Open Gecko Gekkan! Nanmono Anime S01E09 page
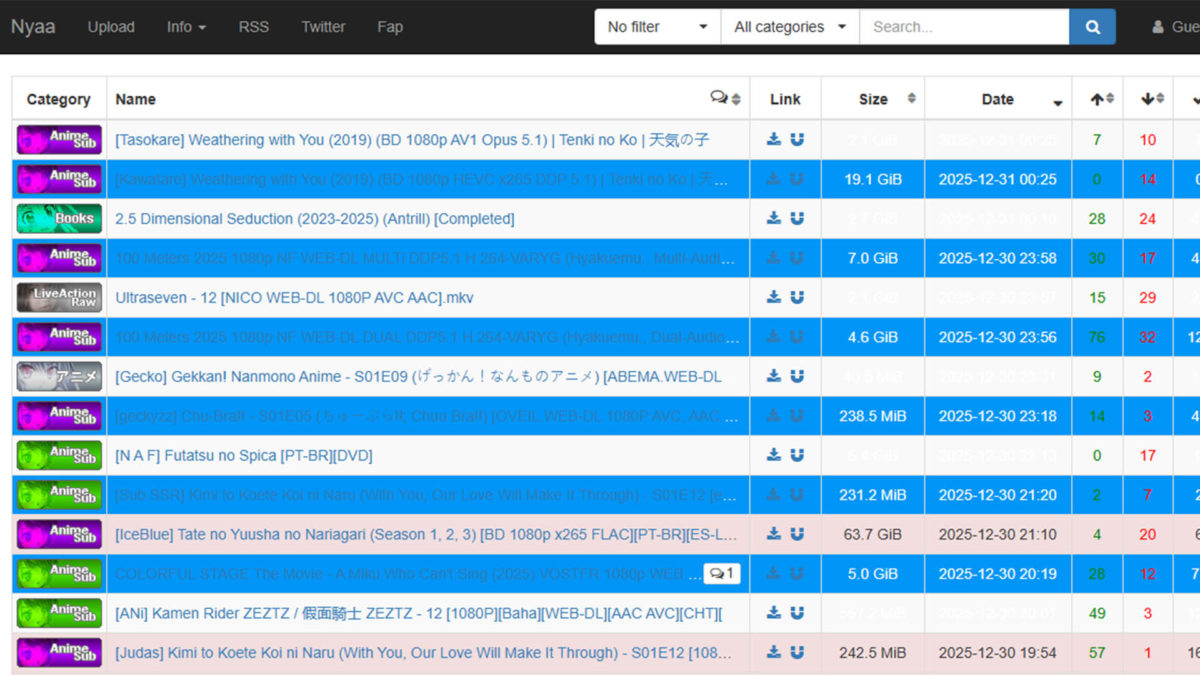 pyautogui.click(x=418, y=376)
